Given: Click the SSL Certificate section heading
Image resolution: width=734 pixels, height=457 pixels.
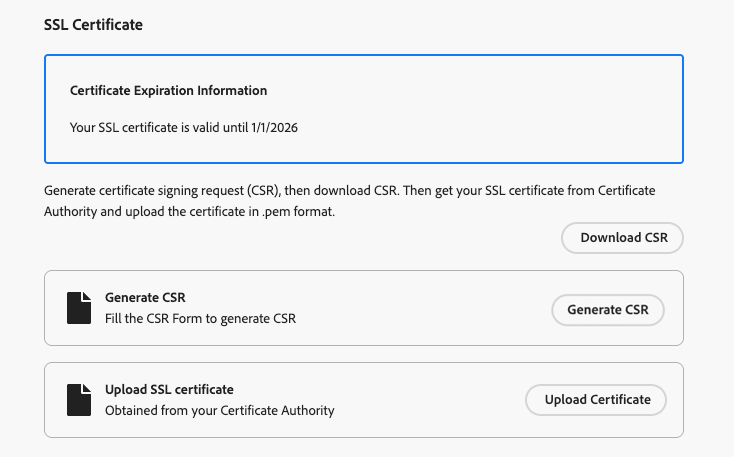Looking at the screenshot, I should (x=93, y=25).
